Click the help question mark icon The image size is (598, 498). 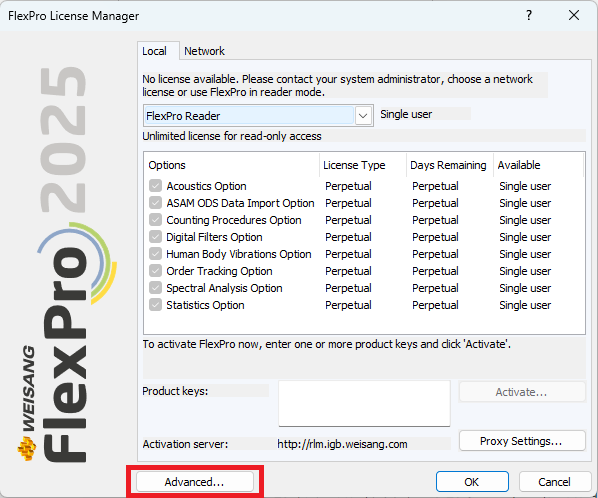(529, 15)
